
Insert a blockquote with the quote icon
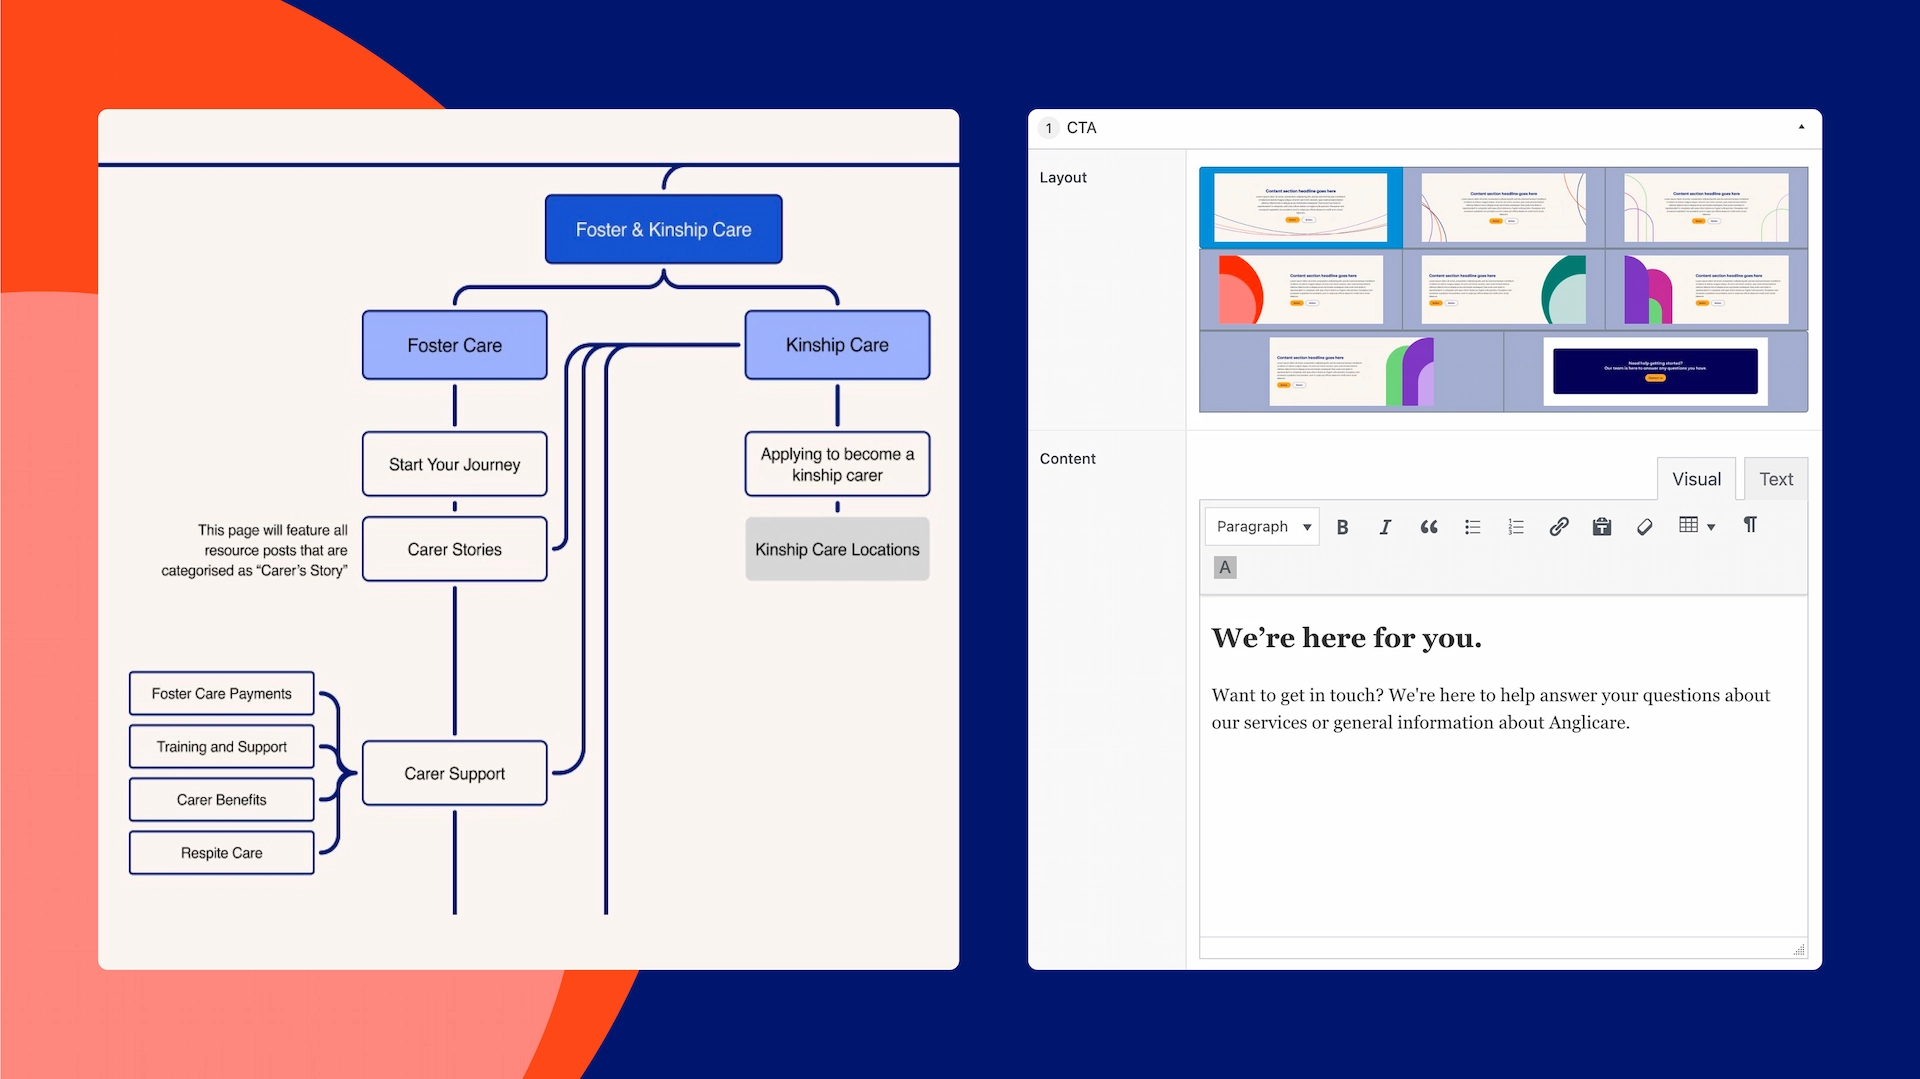pyautogui.click(x=1429, y=527)
